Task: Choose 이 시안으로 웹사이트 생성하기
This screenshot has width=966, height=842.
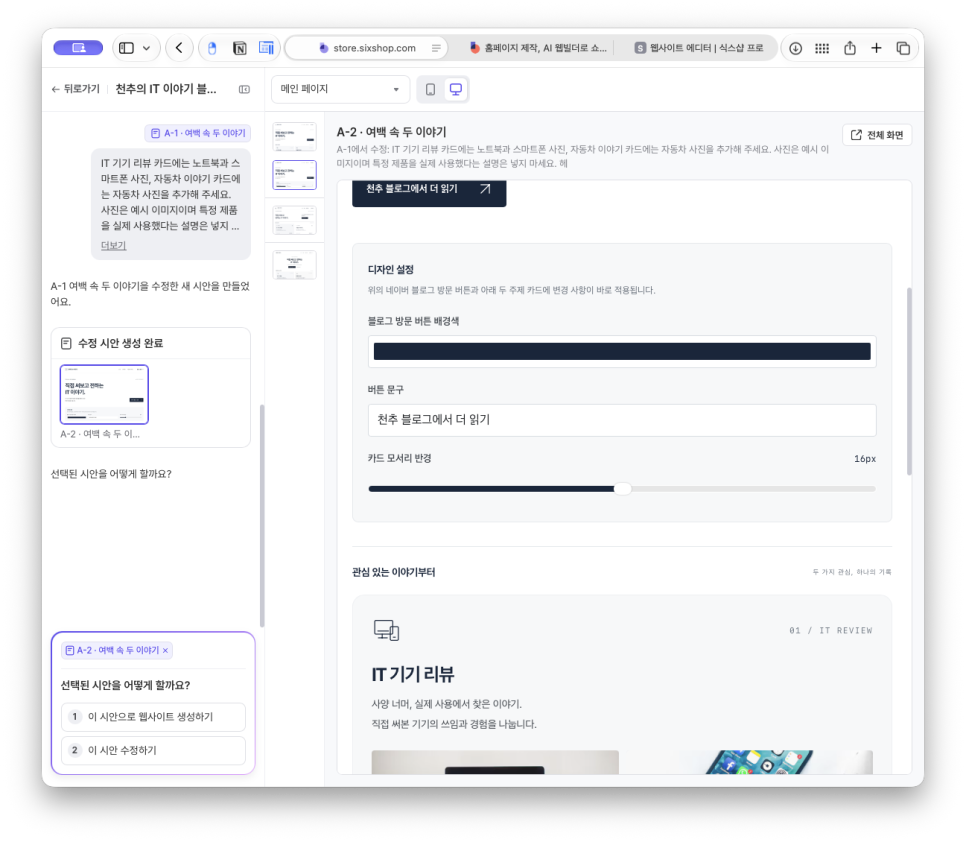Action: (x=153, y=717)
